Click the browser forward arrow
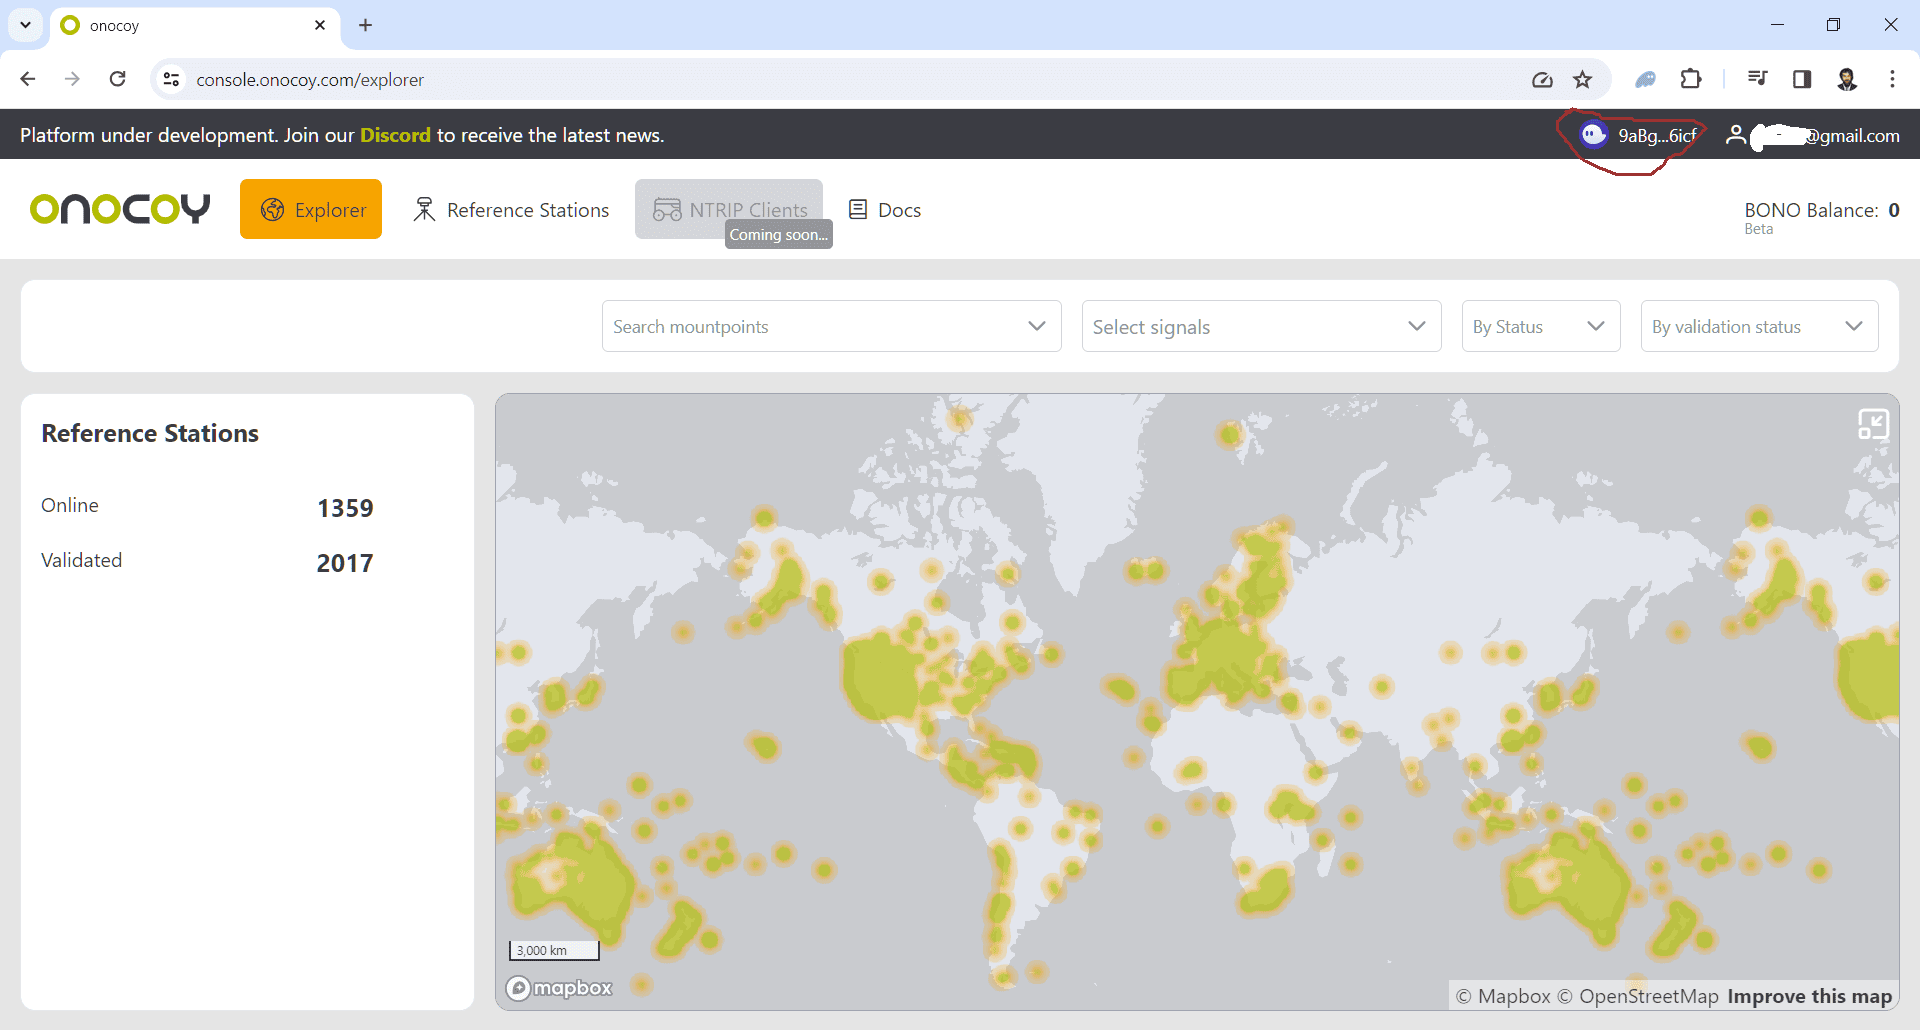Viewport: 1920px width, 1030px height. click(72, 79)
